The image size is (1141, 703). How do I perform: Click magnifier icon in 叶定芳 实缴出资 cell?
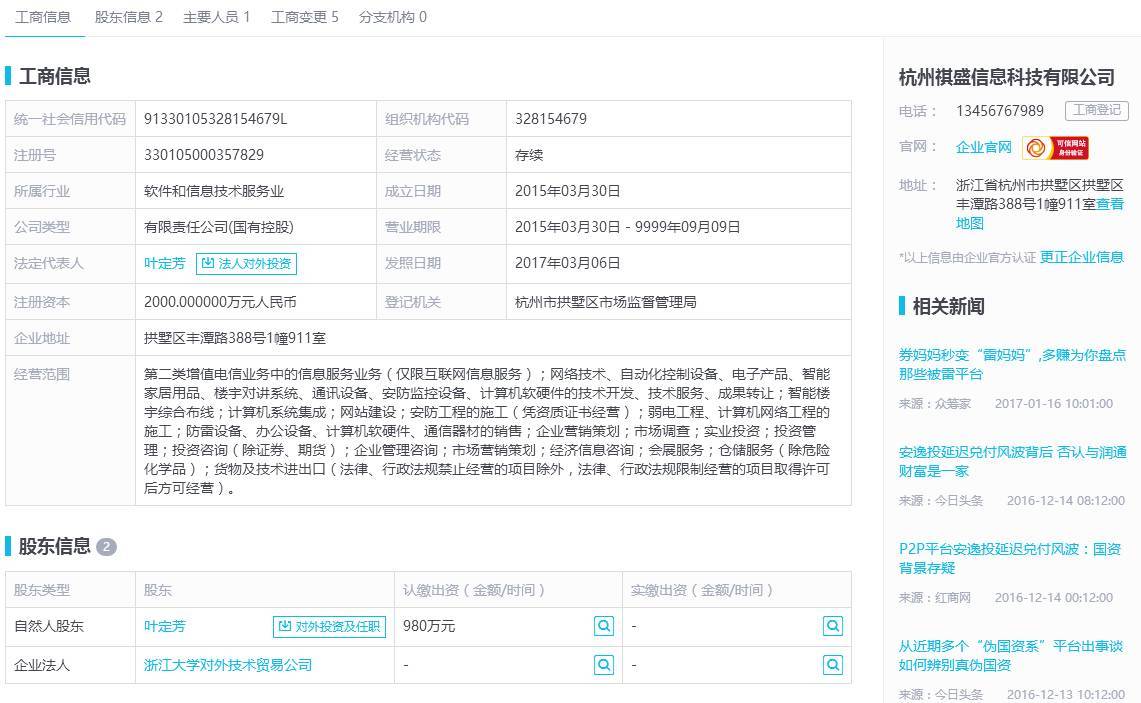click(832, 626)
